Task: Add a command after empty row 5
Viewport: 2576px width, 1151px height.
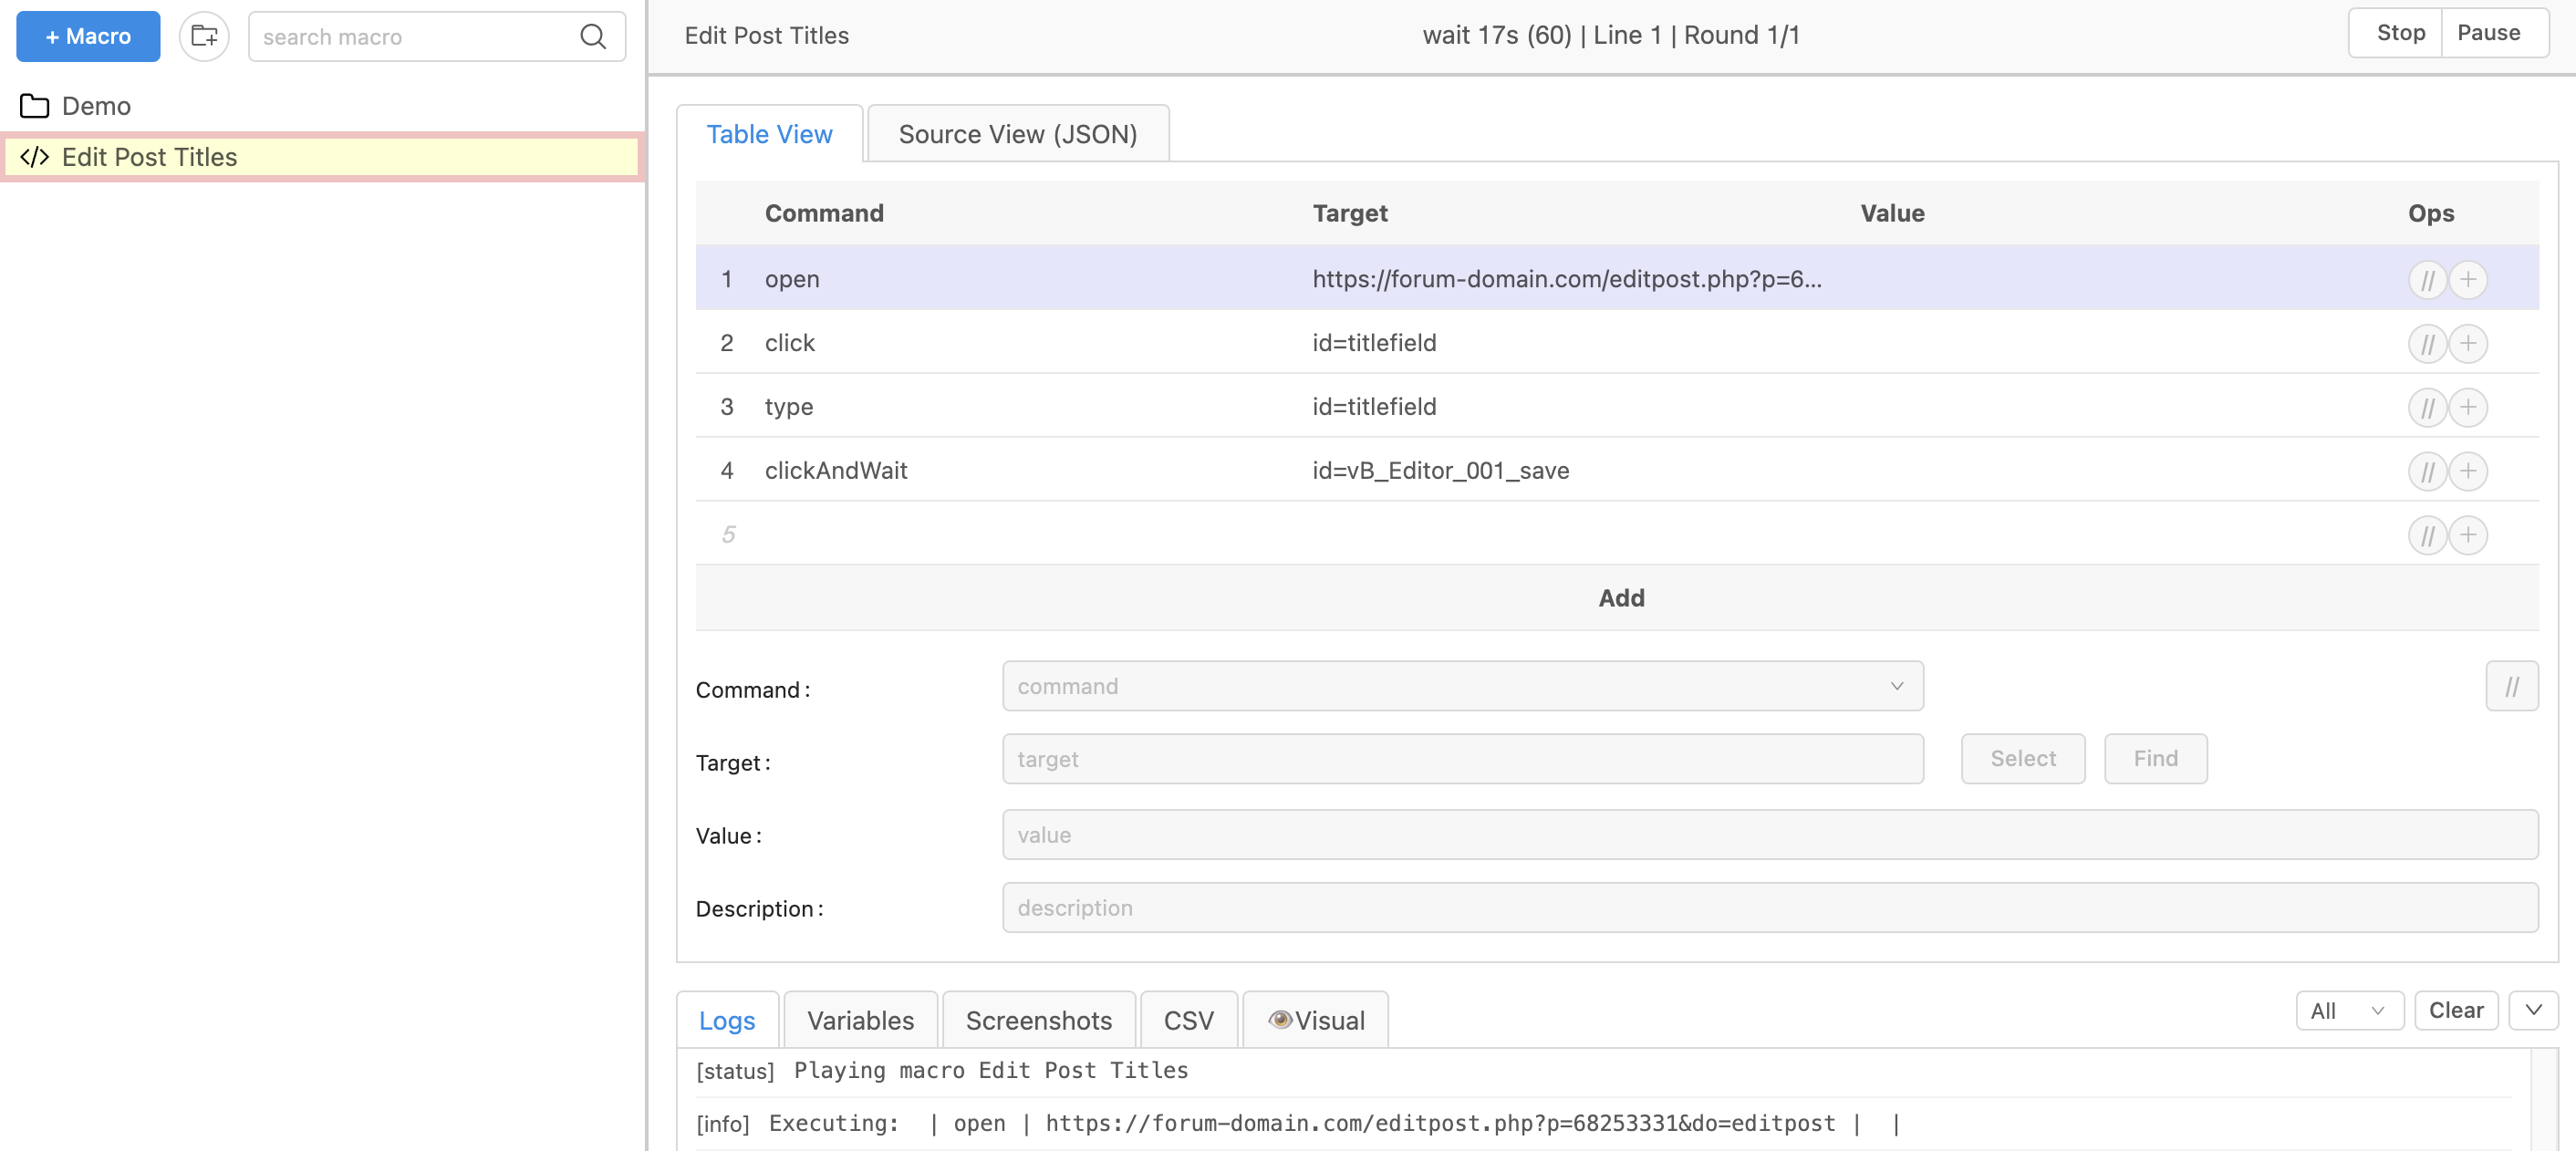Action: coord(2468,536)
